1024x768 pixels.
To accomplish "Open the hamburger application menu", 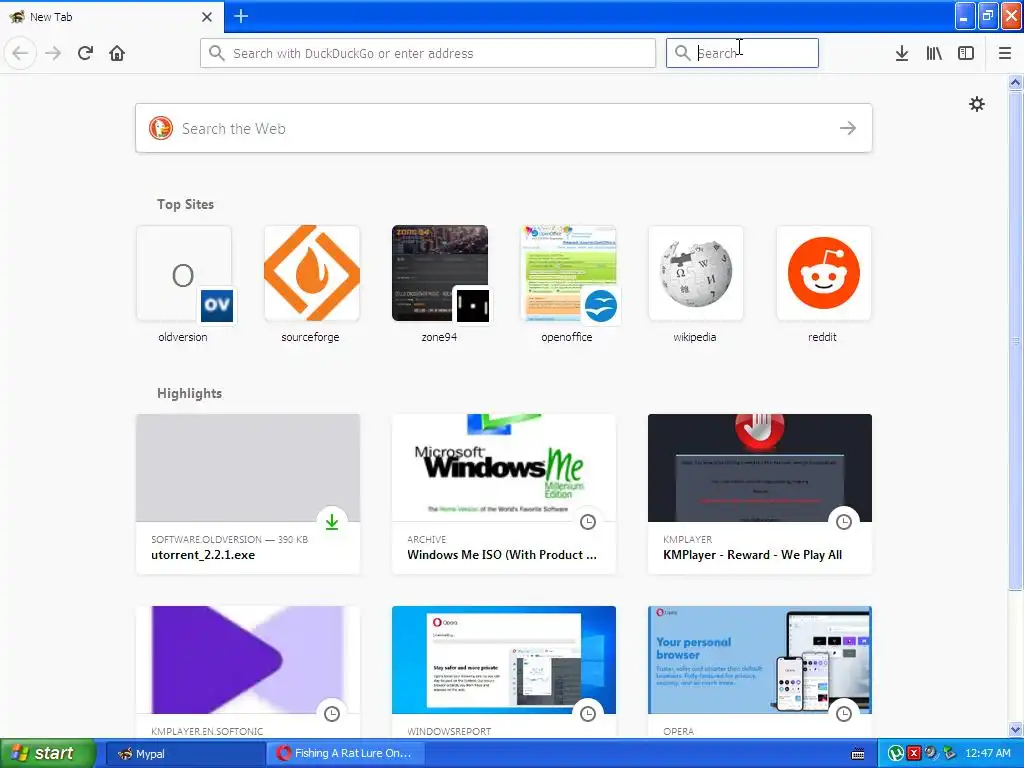I will click(1005, 53).
